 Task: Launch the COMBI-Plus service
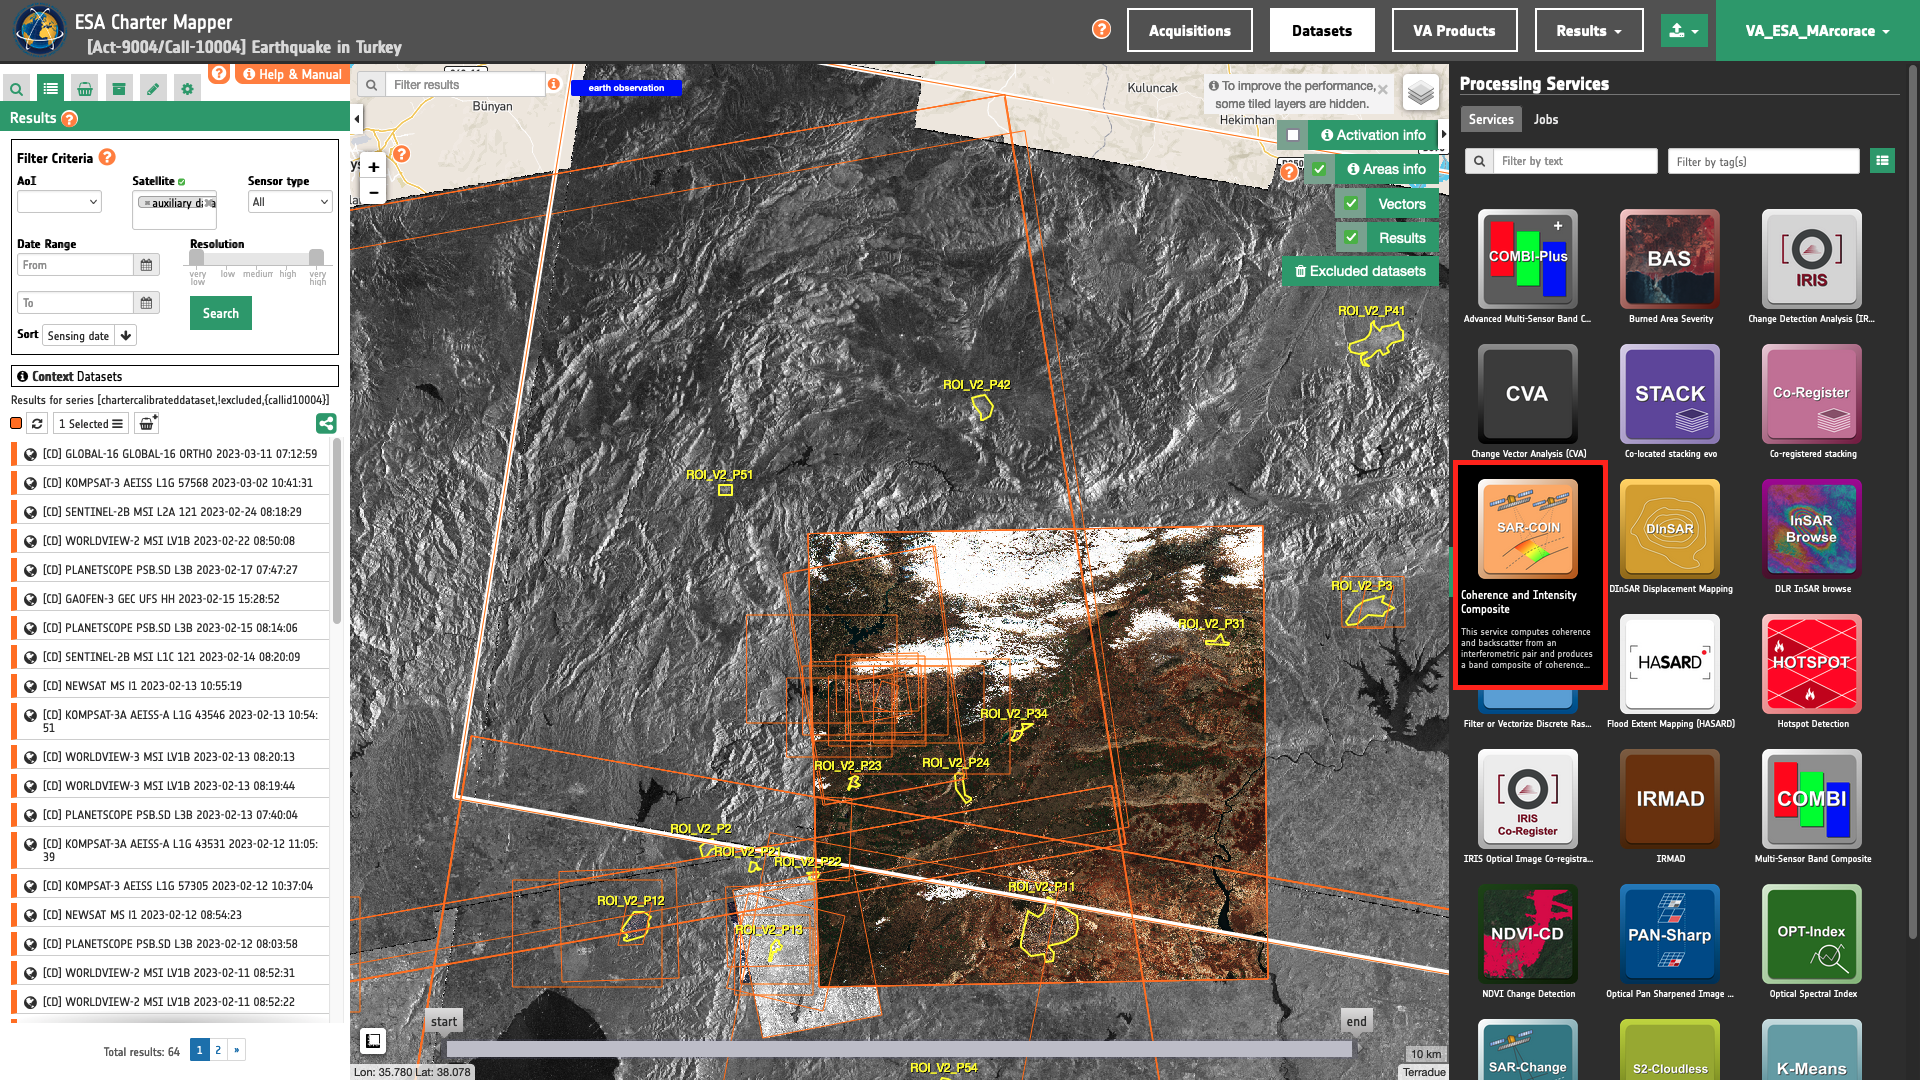pos(1528,259)
